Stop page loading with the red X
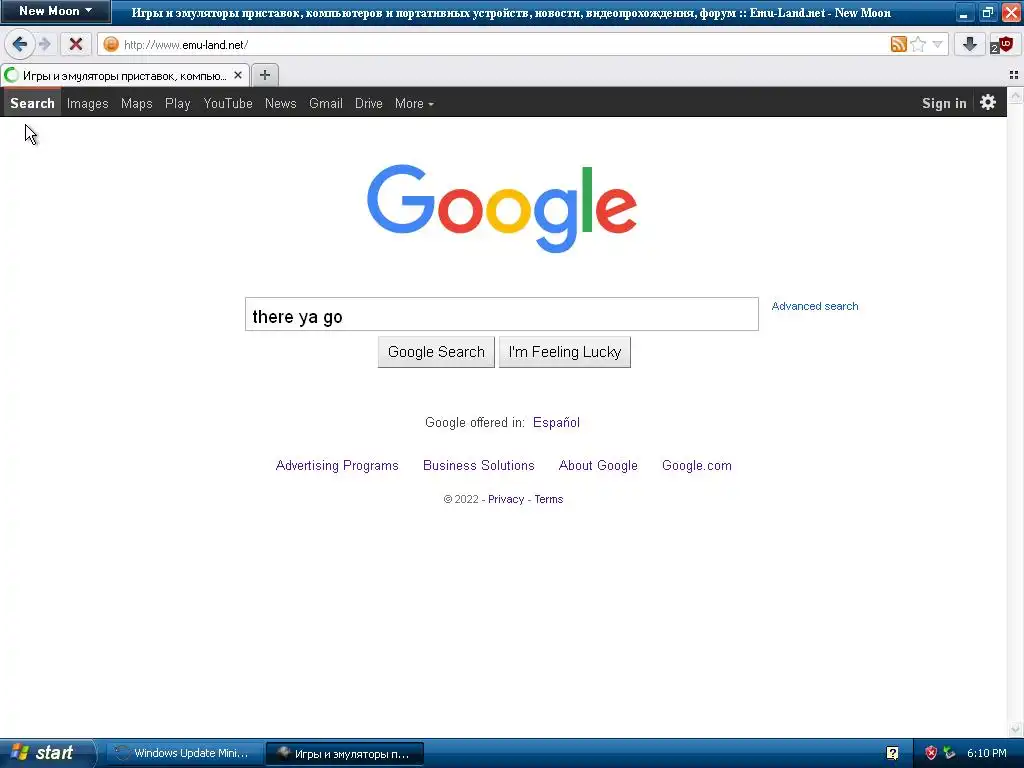Viewport: 1024px width, 768px height. (x=76, y=44)
